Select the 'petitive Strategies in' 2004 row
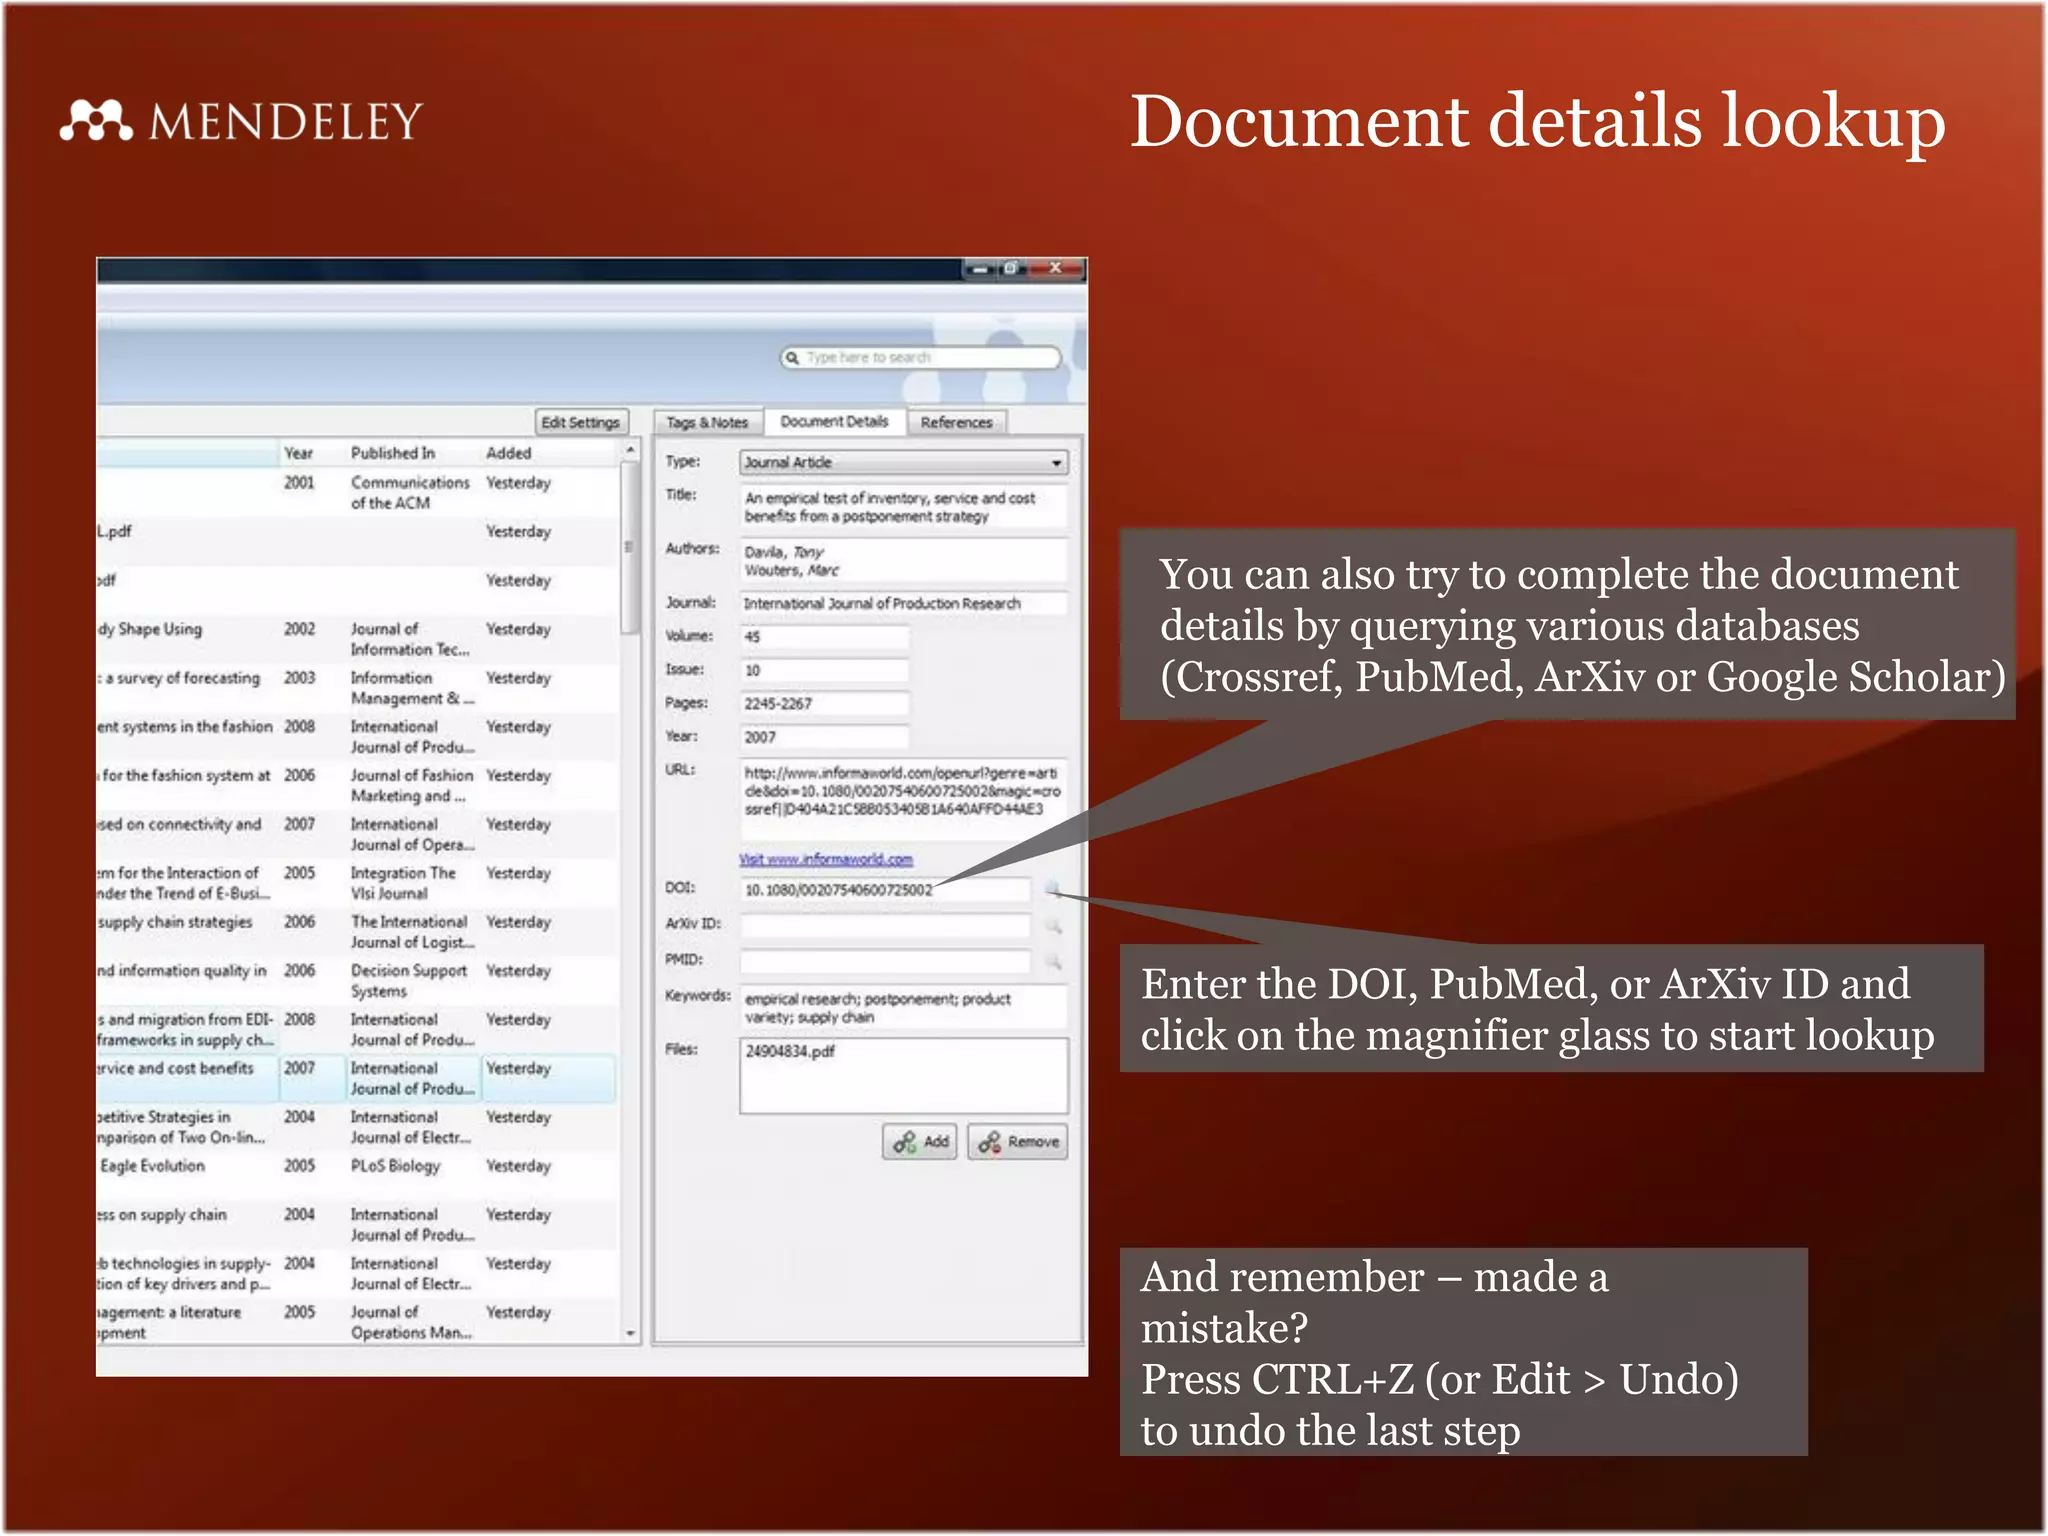This screenshot has height=1536, width=2048. tap(358, 1127)
